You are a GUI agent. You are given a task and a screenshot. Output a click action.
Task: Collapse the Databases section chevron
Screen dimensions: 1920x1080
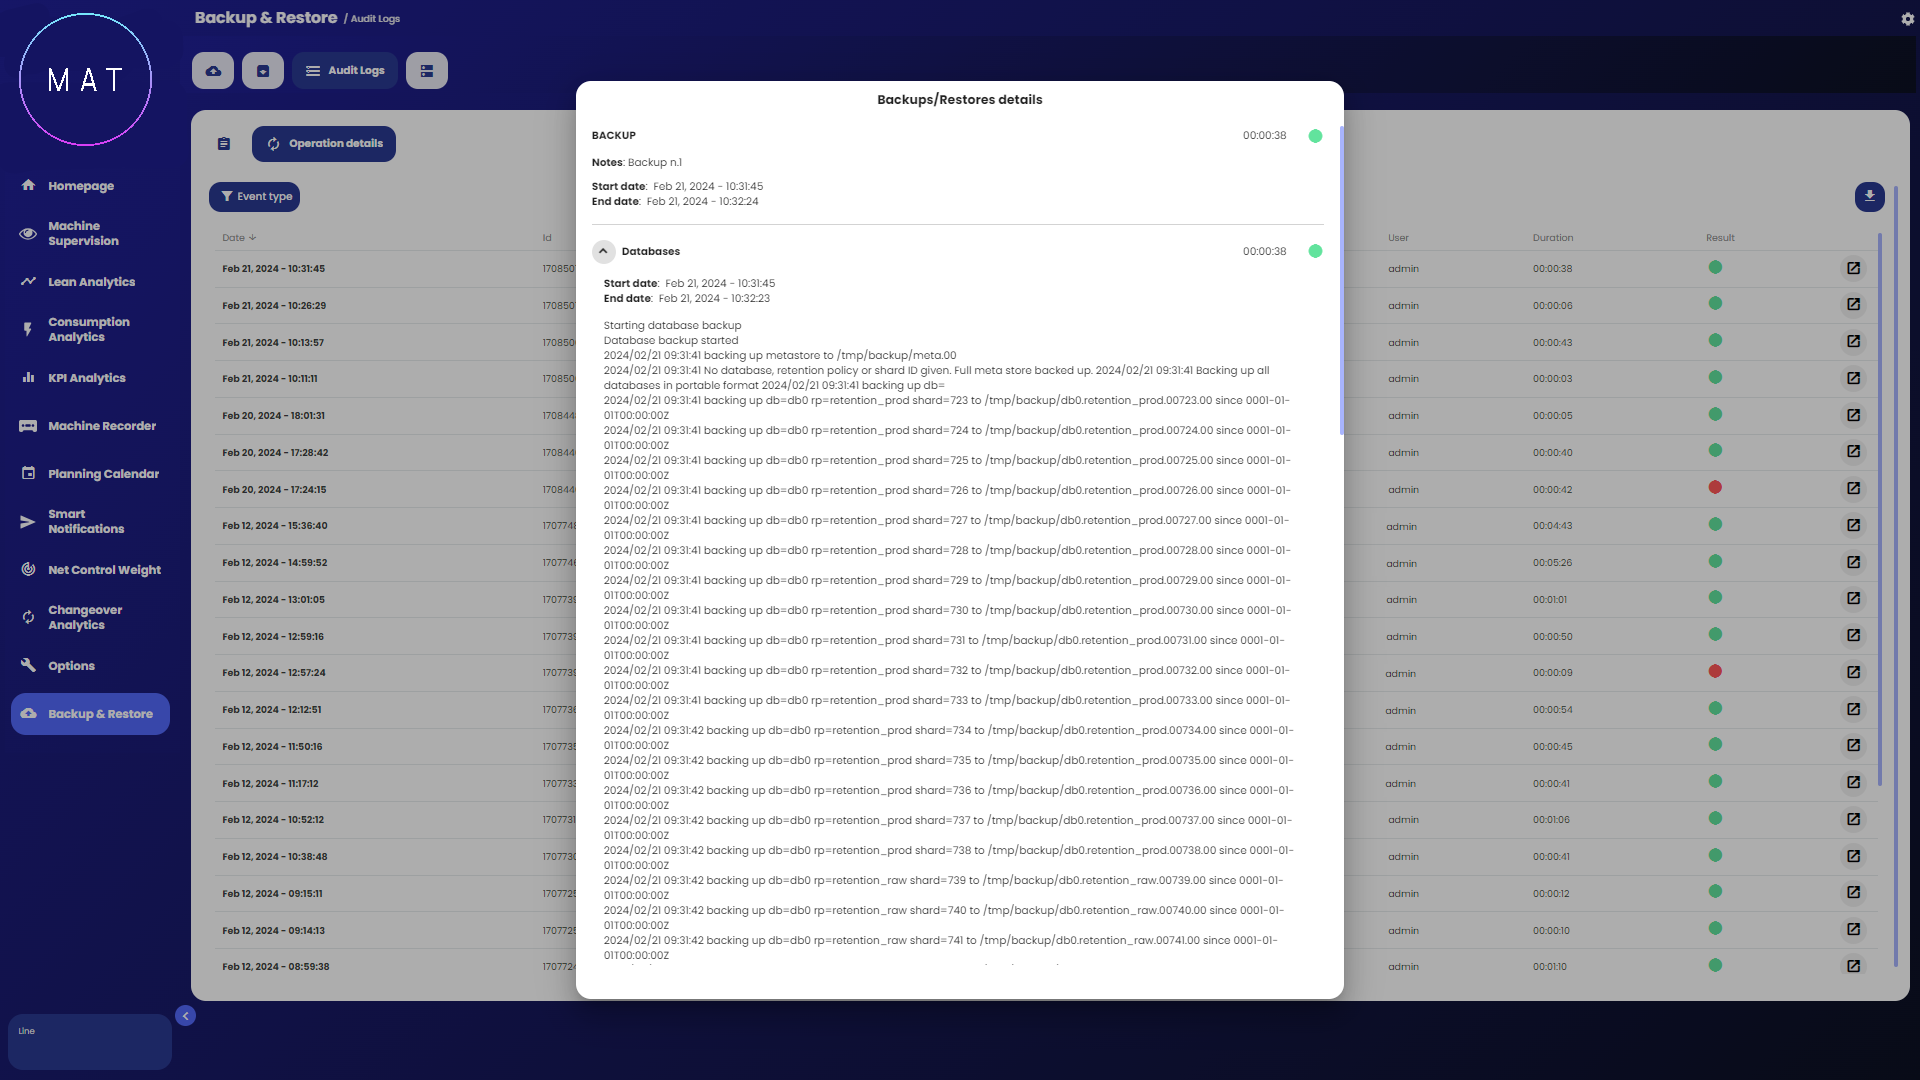pyautogui.click(x=603, y=251)
